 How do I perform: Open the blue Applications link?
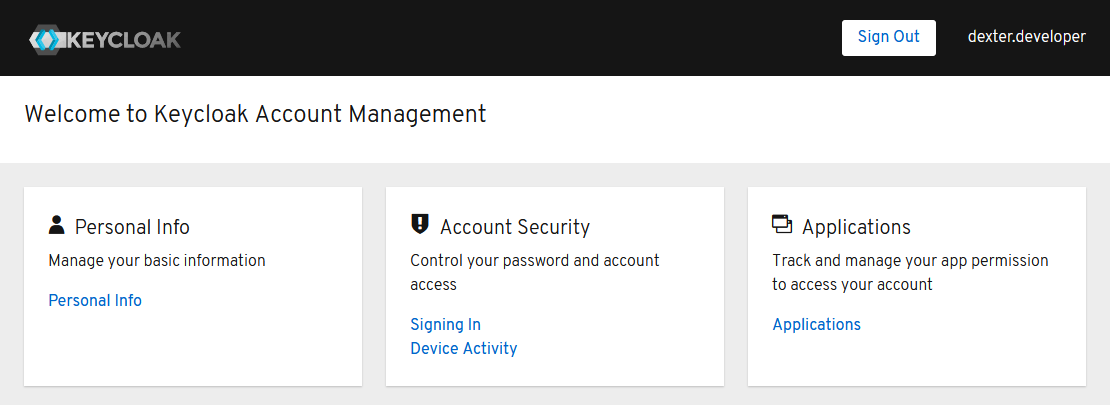click(816, 324)
